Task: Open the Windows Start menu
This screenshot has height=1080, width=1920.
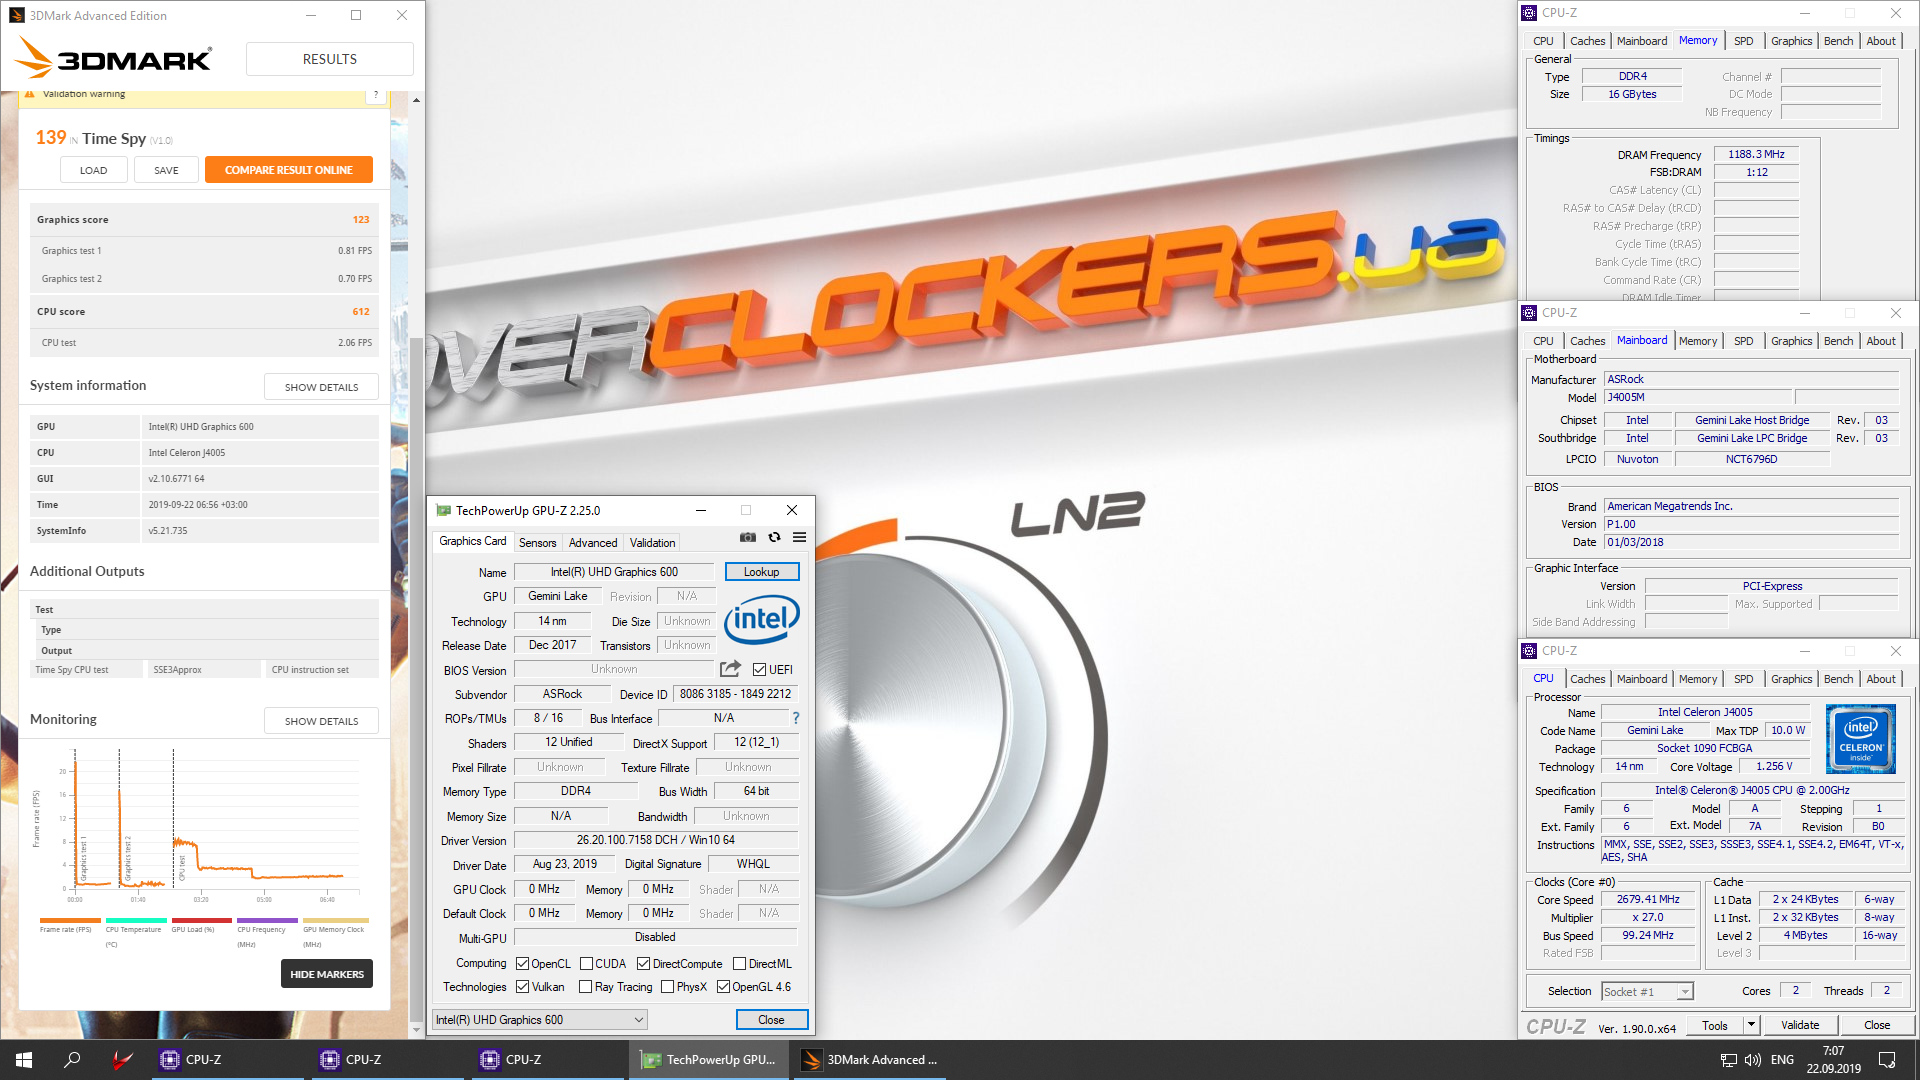Action: click(24, 1060)
